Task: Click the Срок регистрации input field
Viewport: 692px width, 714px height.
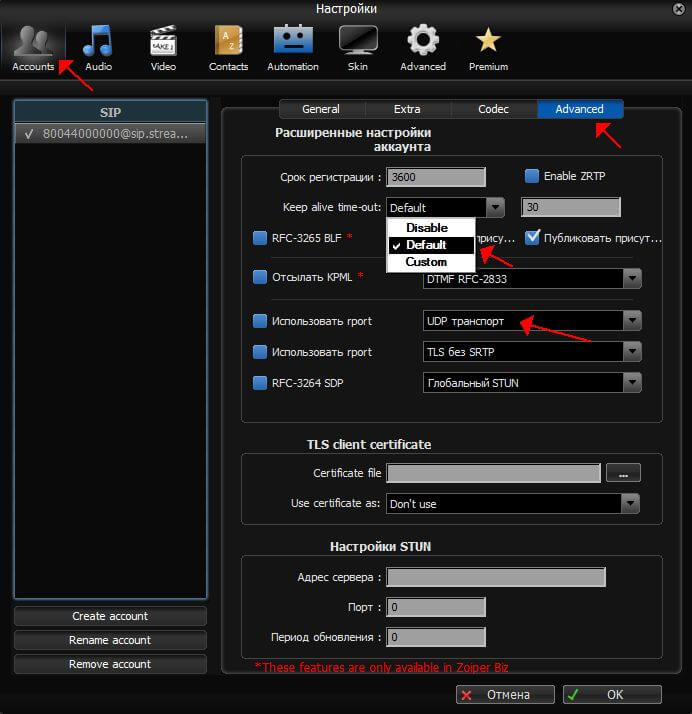Action: click(x=436, y=177)
